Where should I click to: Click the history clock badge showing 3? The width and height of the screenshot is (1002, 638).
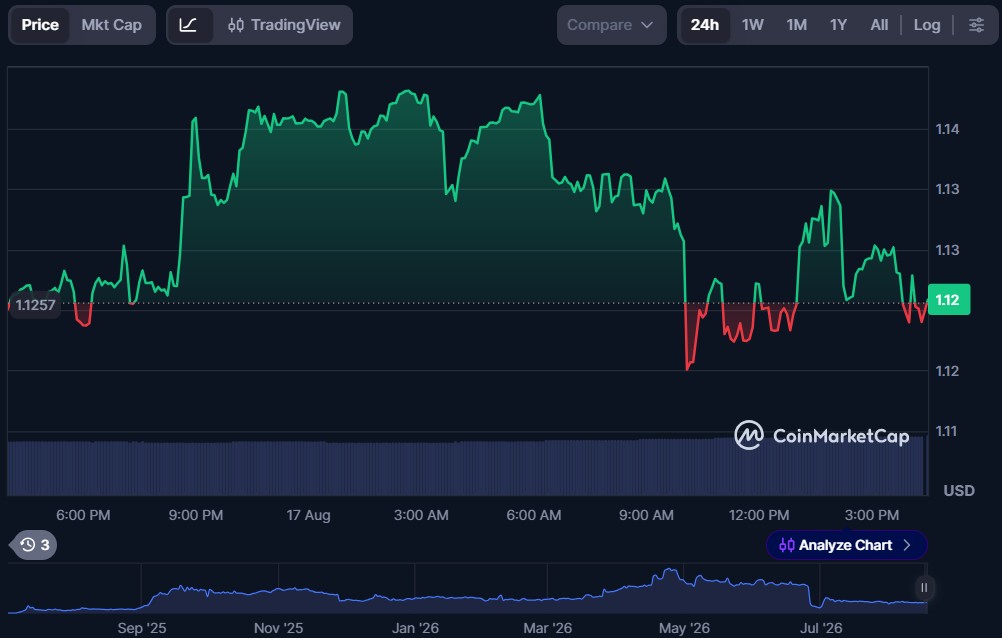pyautogui.click(x=35, y=545)
